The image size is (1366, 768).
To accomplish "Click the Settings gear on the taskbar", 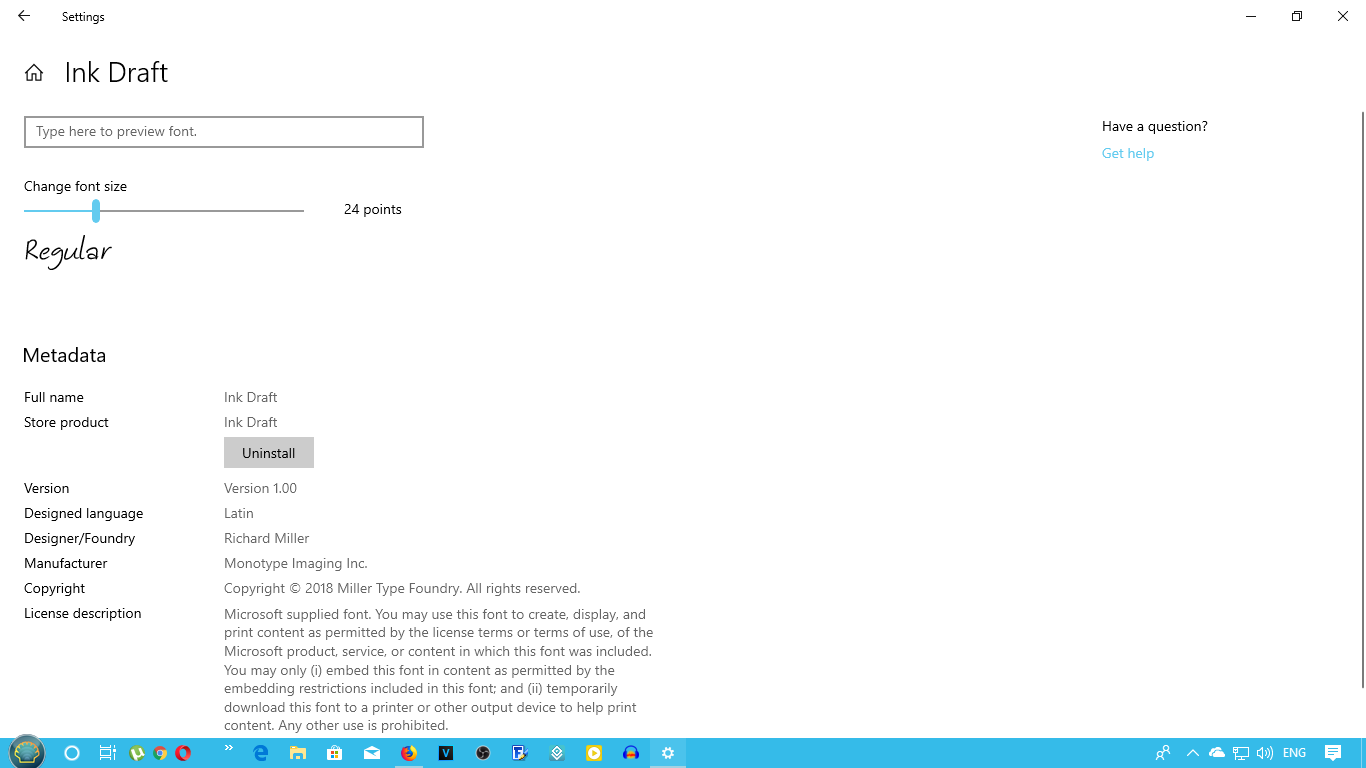I will pos(668,753).
